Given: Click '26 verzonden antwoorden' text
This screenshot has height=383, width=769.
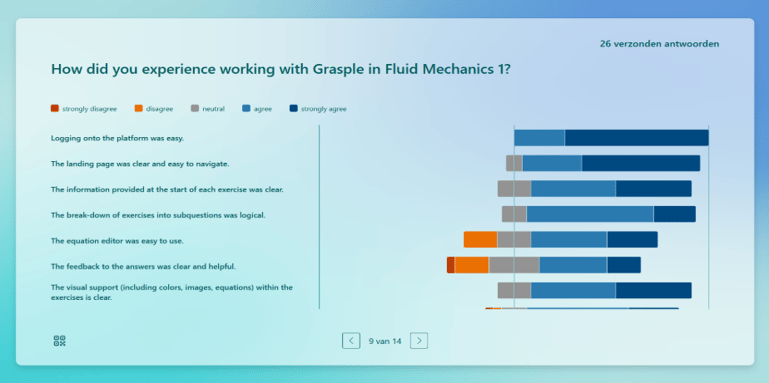Looking at the screenshot, I should pyautogui.click(x=659, y=44).
